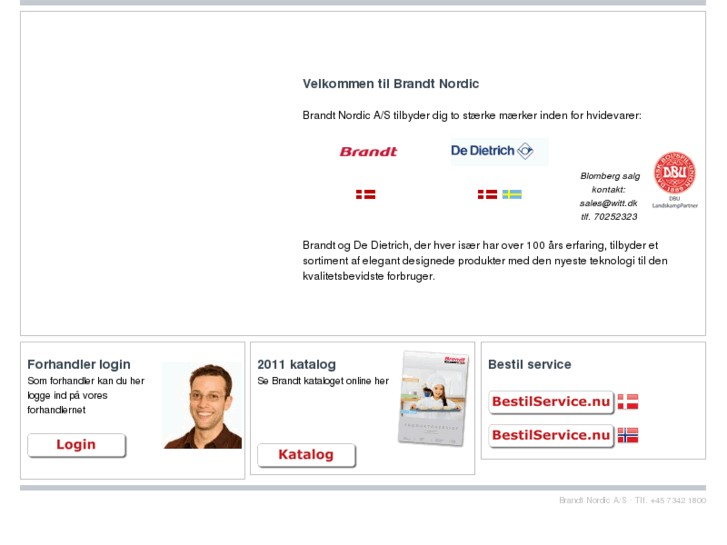727x545 pixels.
Task: Click the 2011 katalog heading
Action: (x=297, y=365)
